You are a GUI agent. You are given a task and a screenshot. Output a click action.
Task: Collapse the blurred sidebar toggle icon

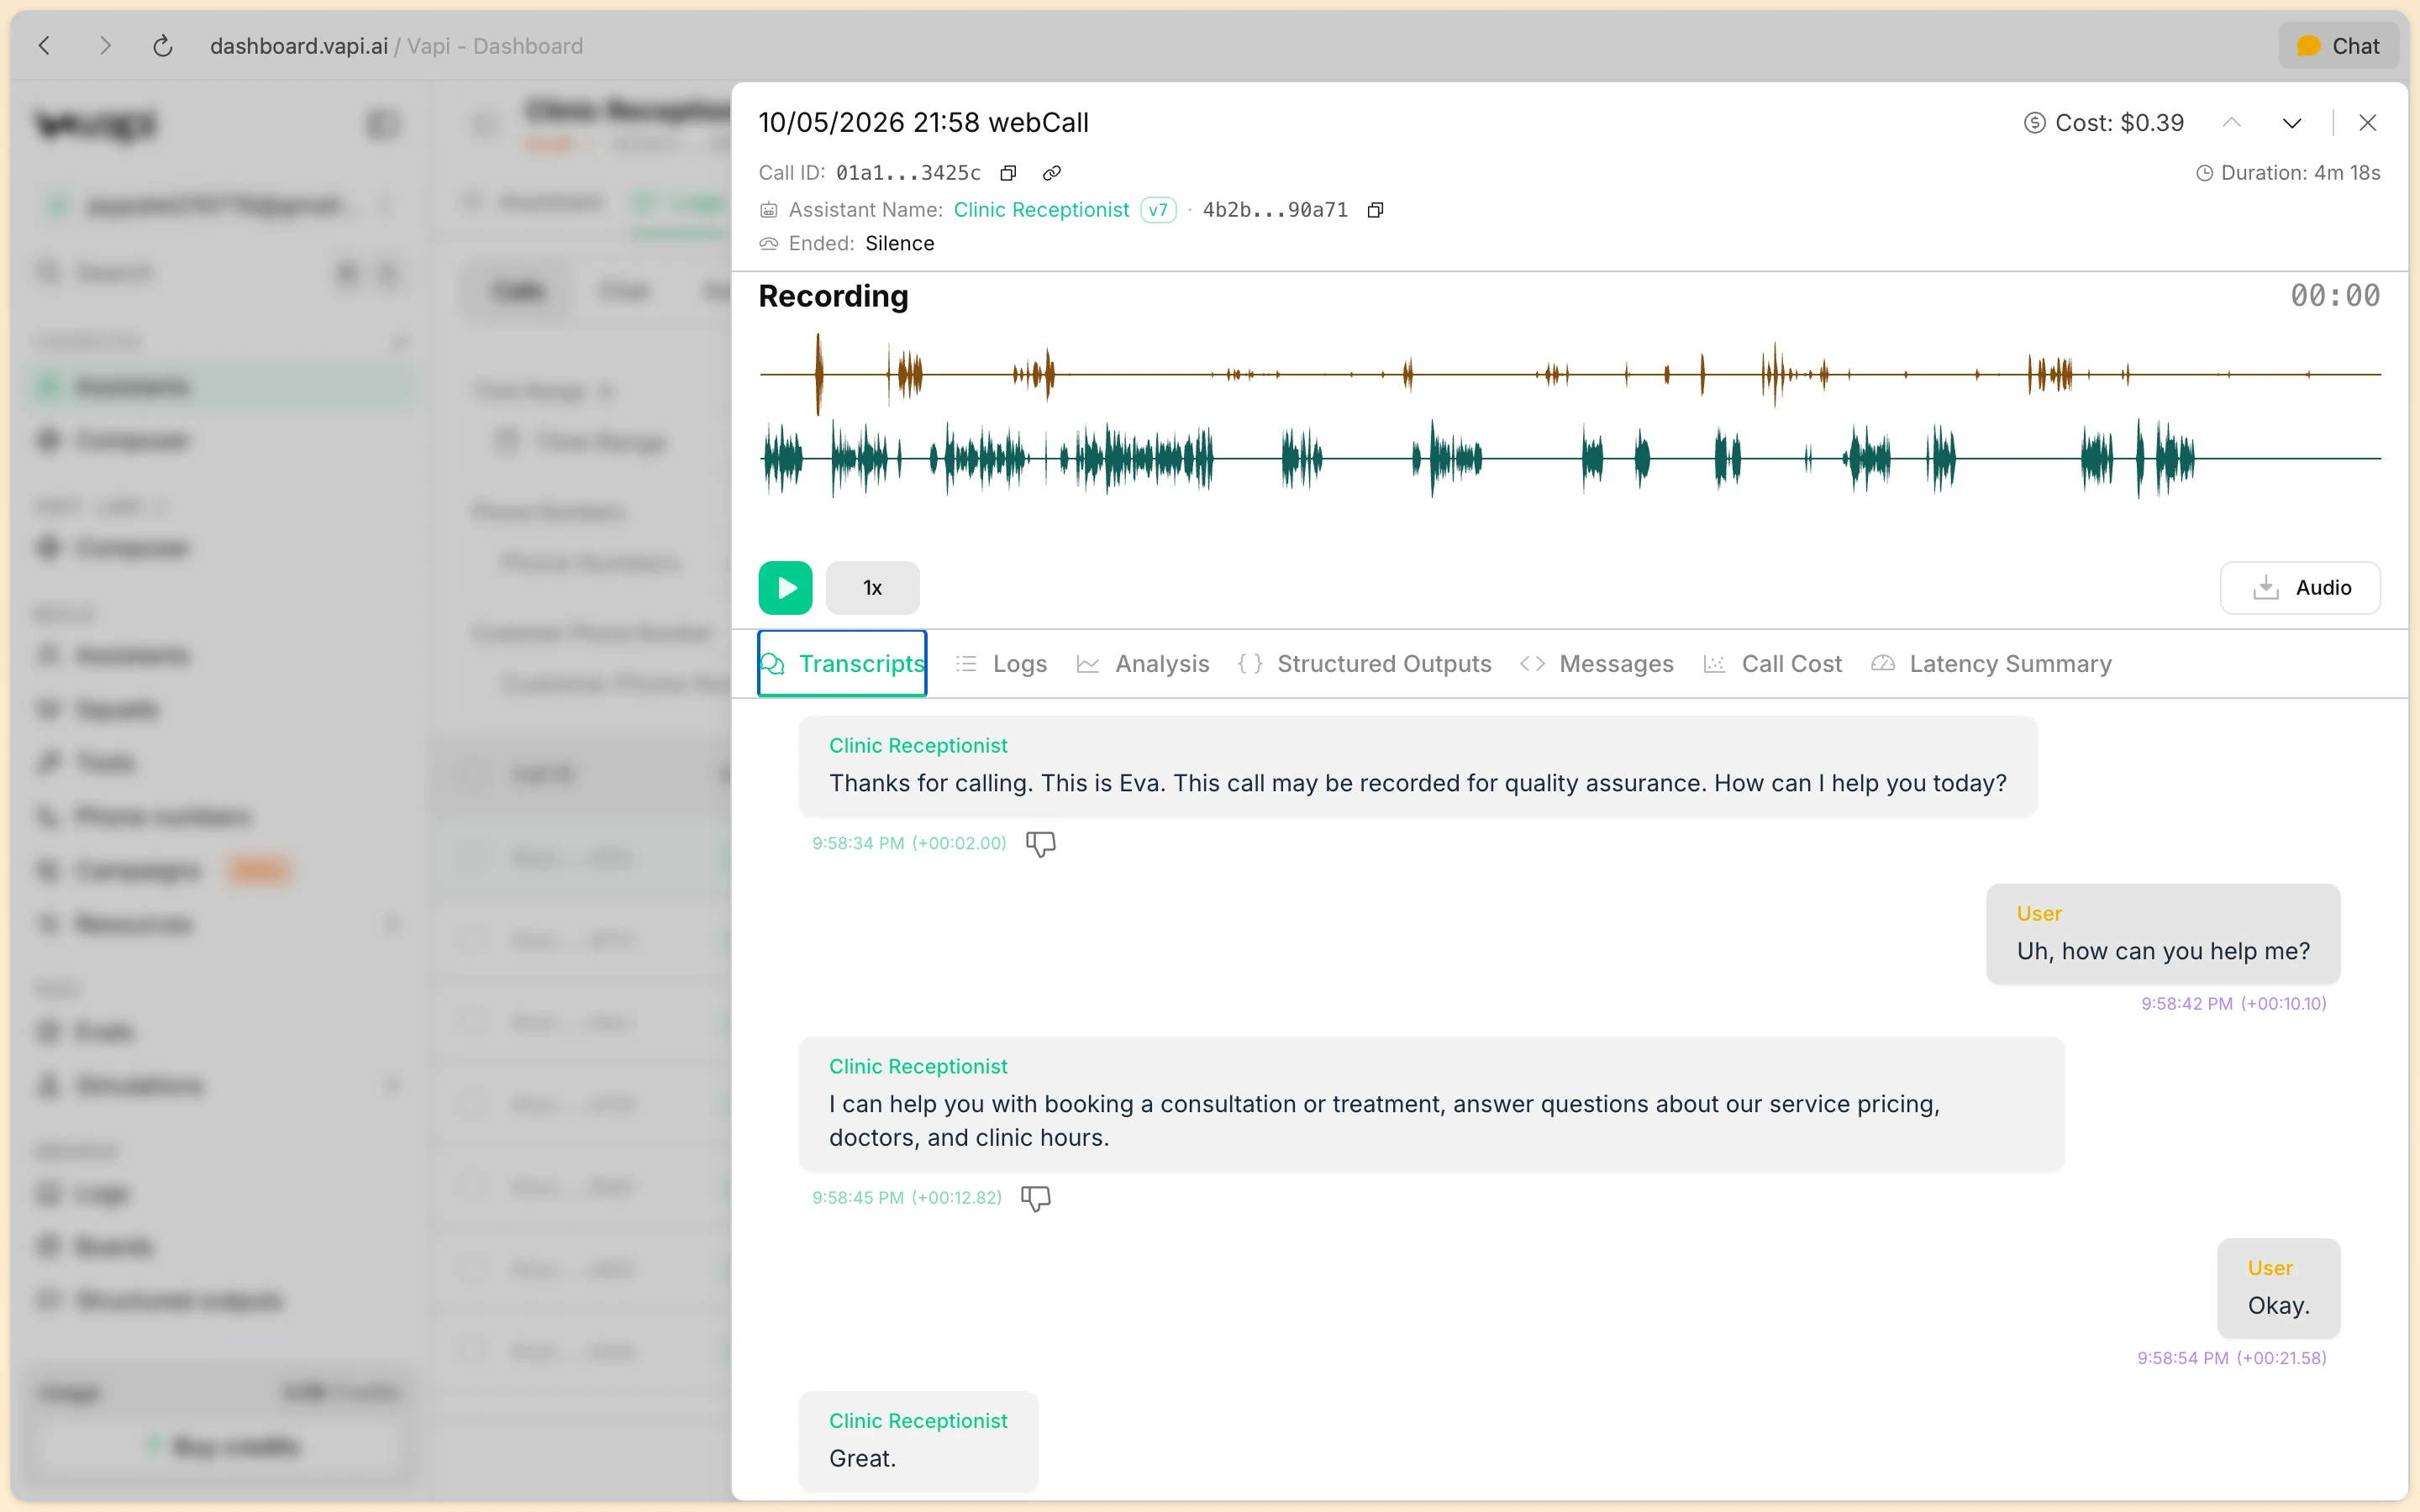[382, 124]
